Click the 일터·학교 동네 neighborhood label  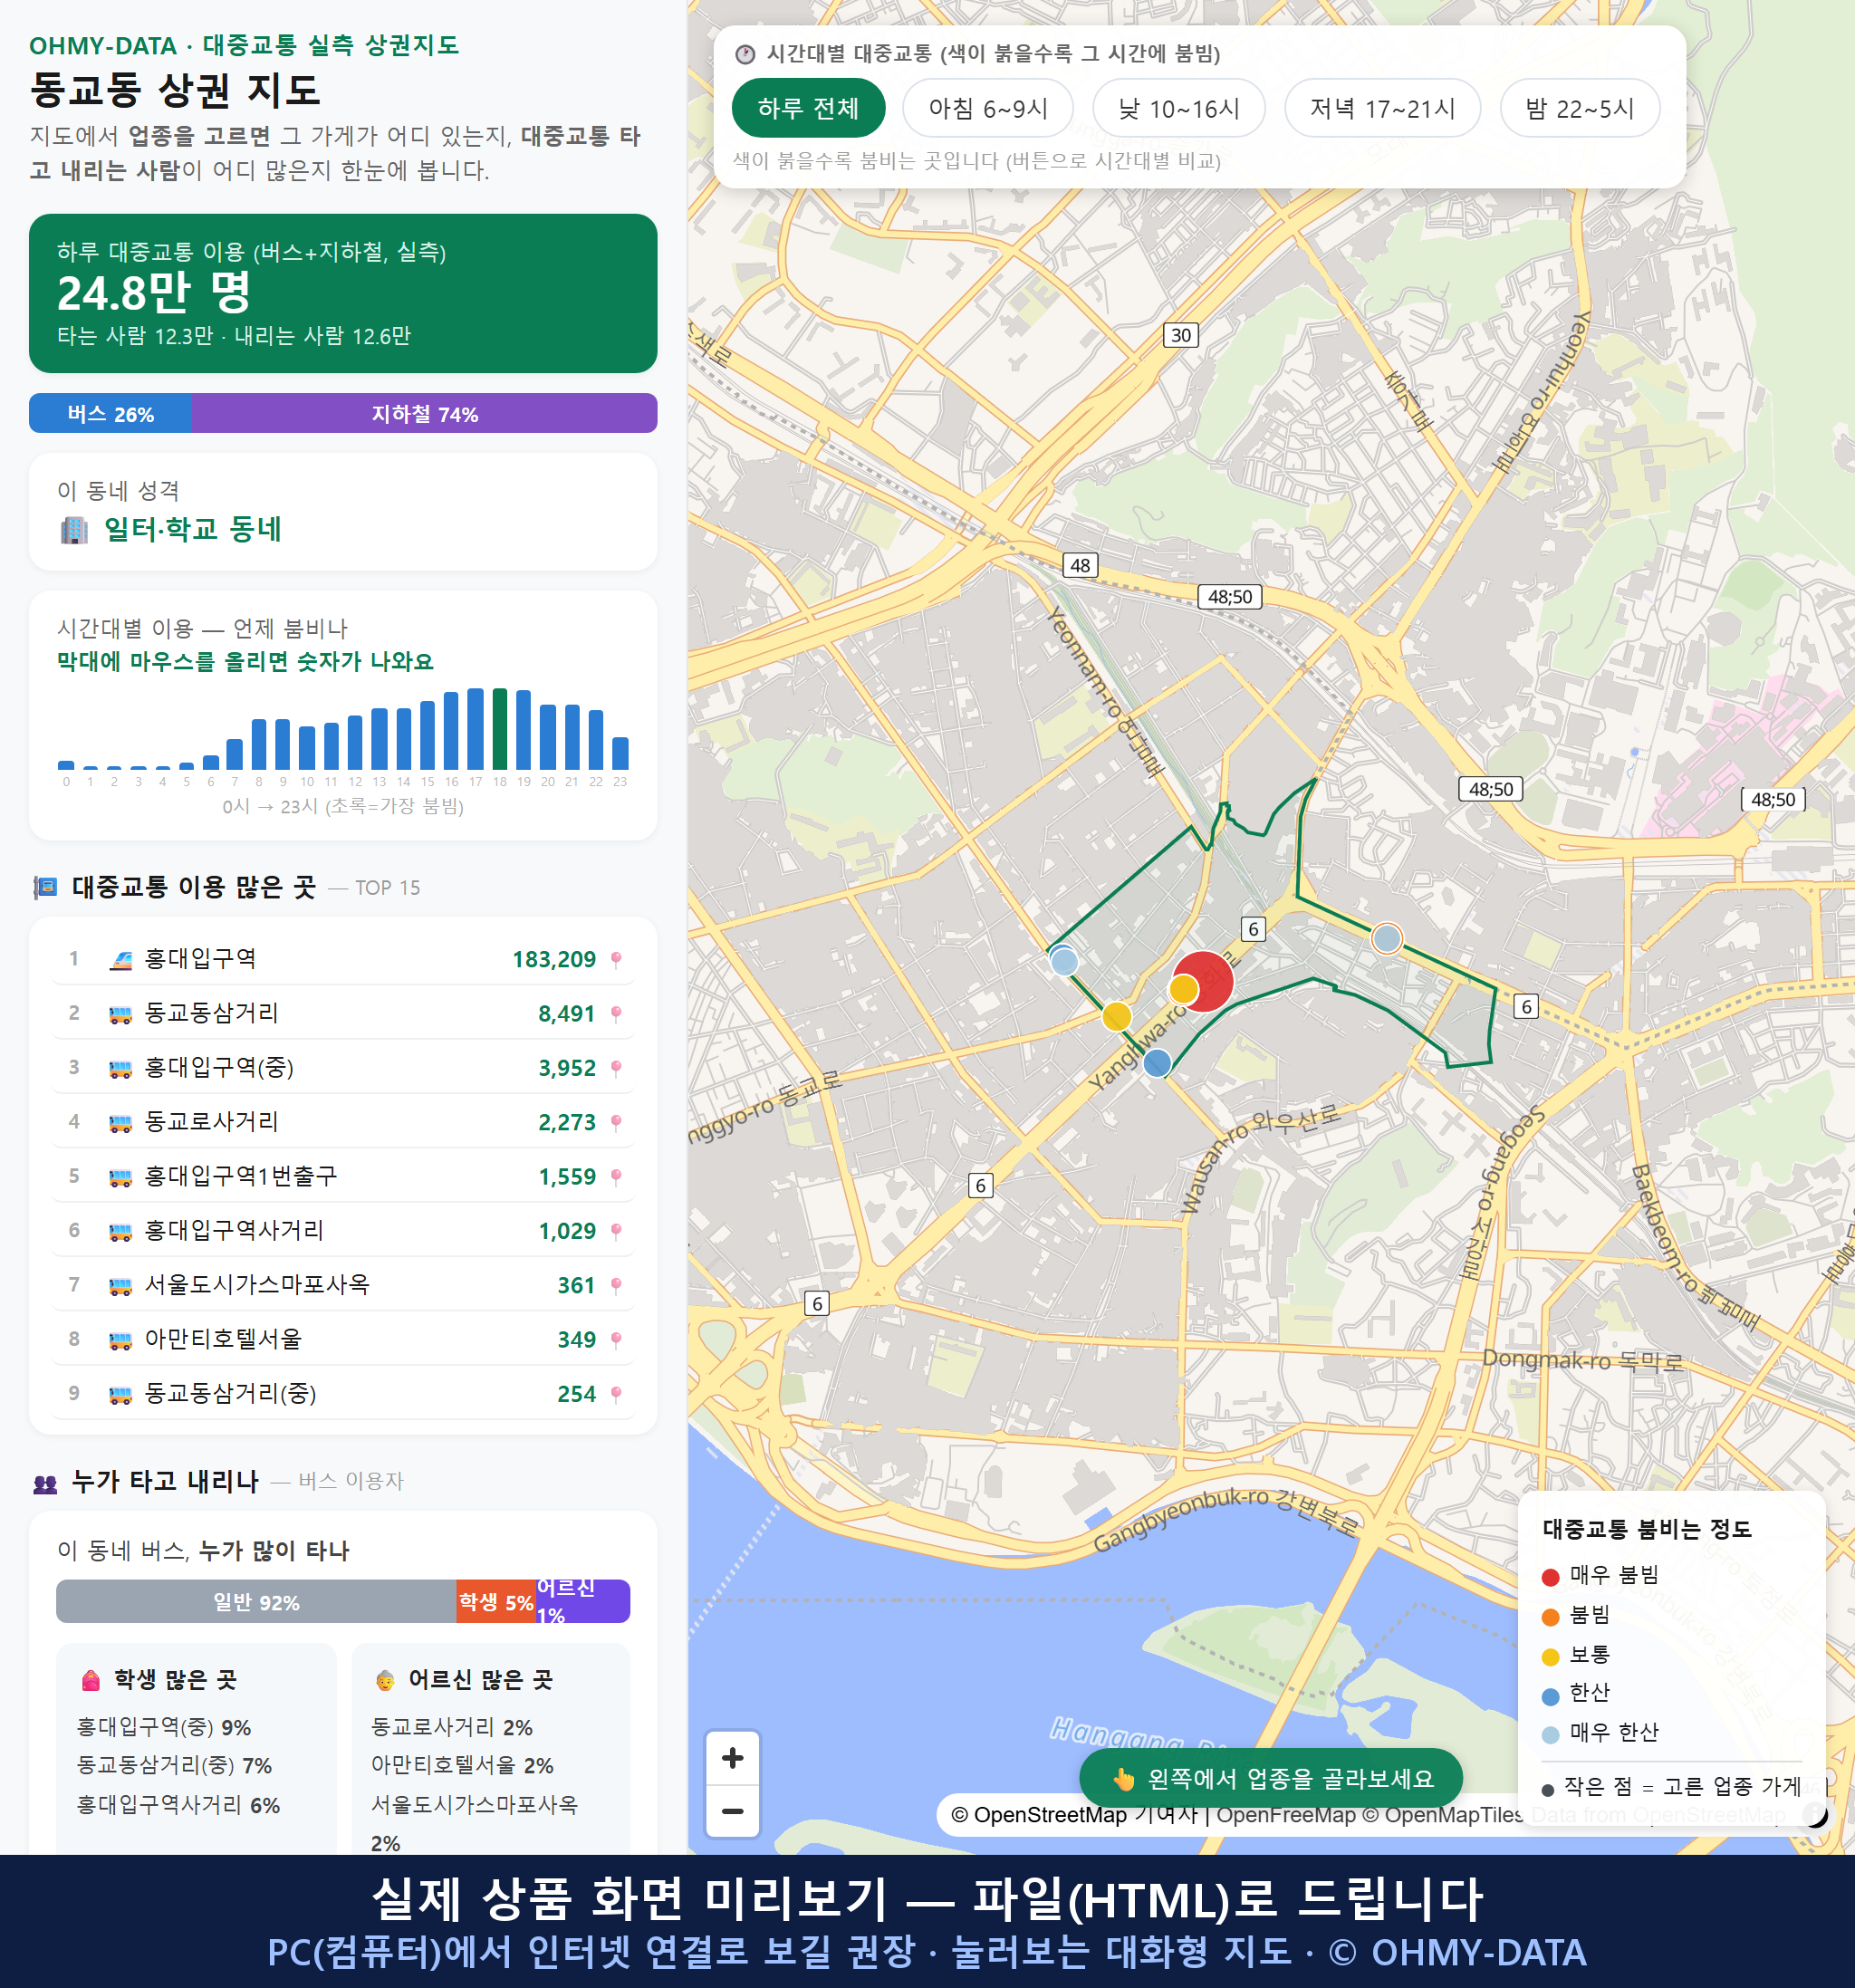(x=193, y=529)
